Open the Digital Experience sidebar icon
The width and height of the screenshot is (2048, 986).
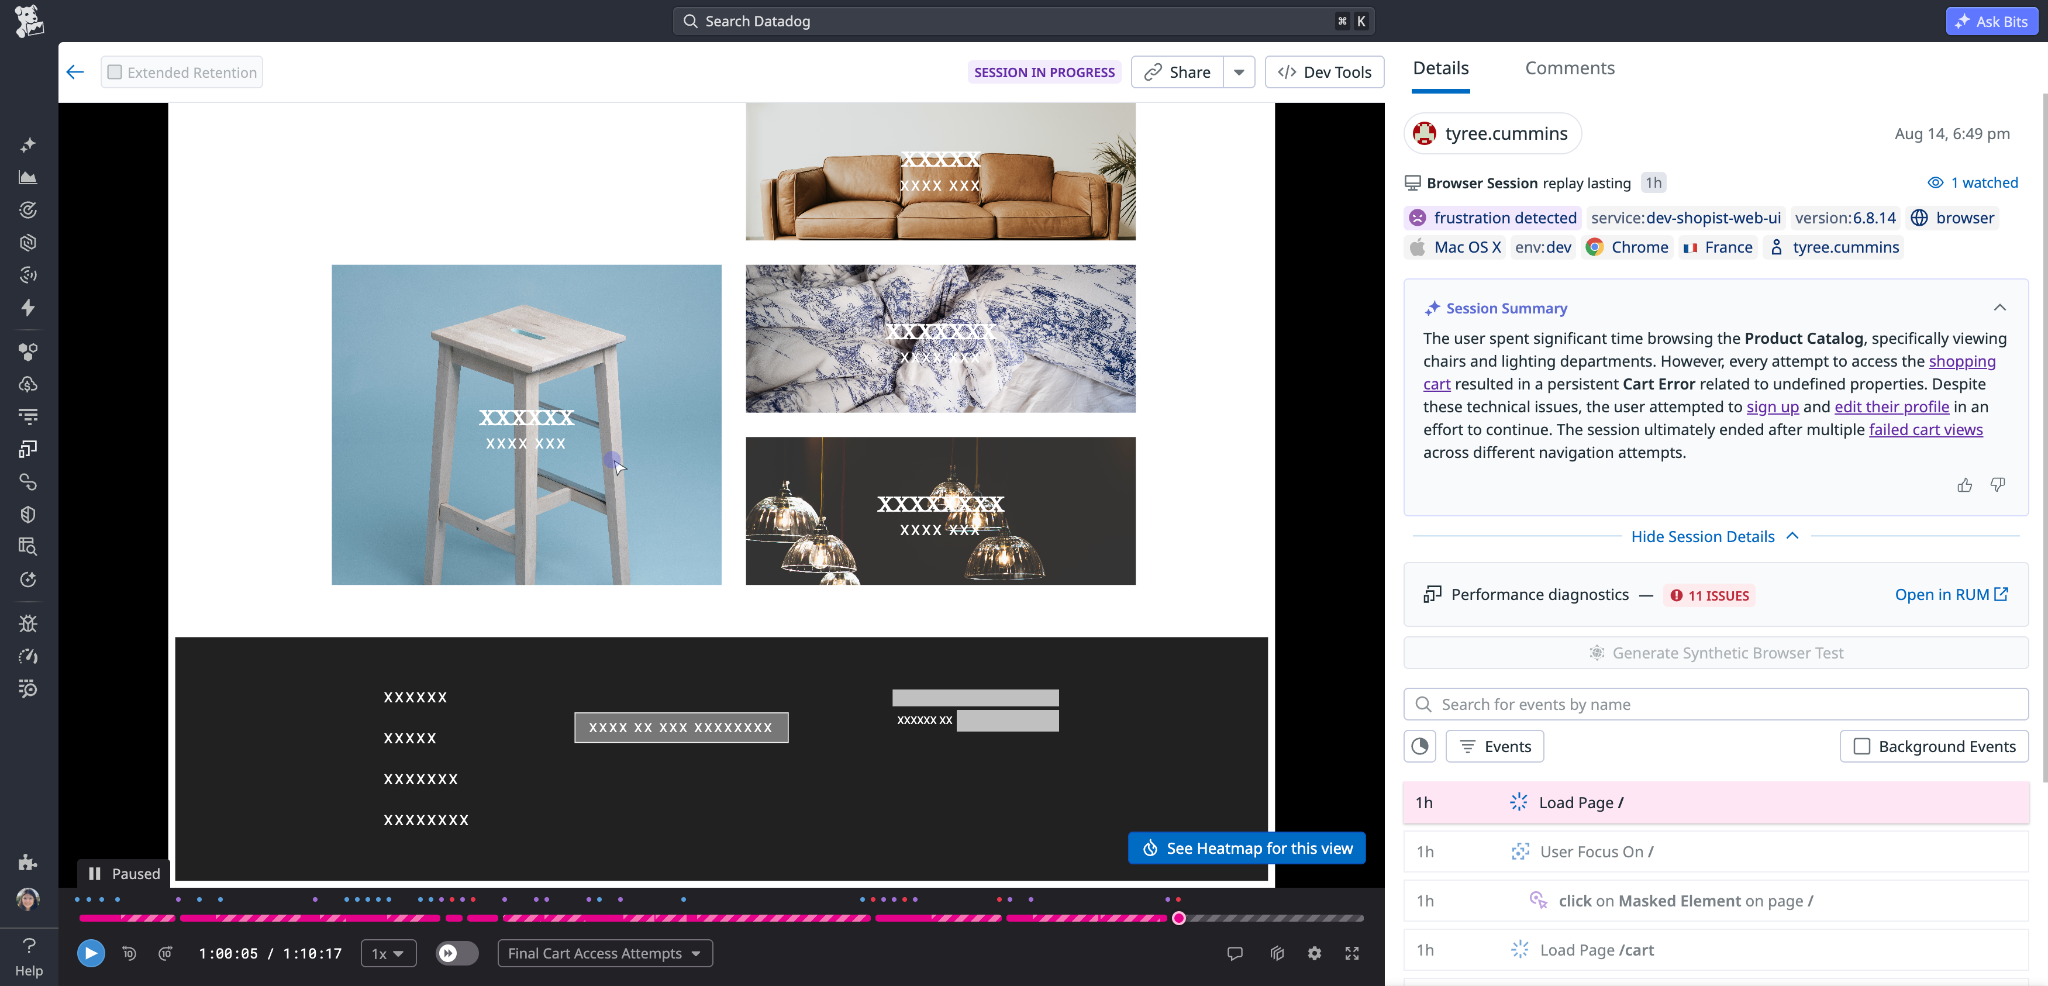click(28, 449)
